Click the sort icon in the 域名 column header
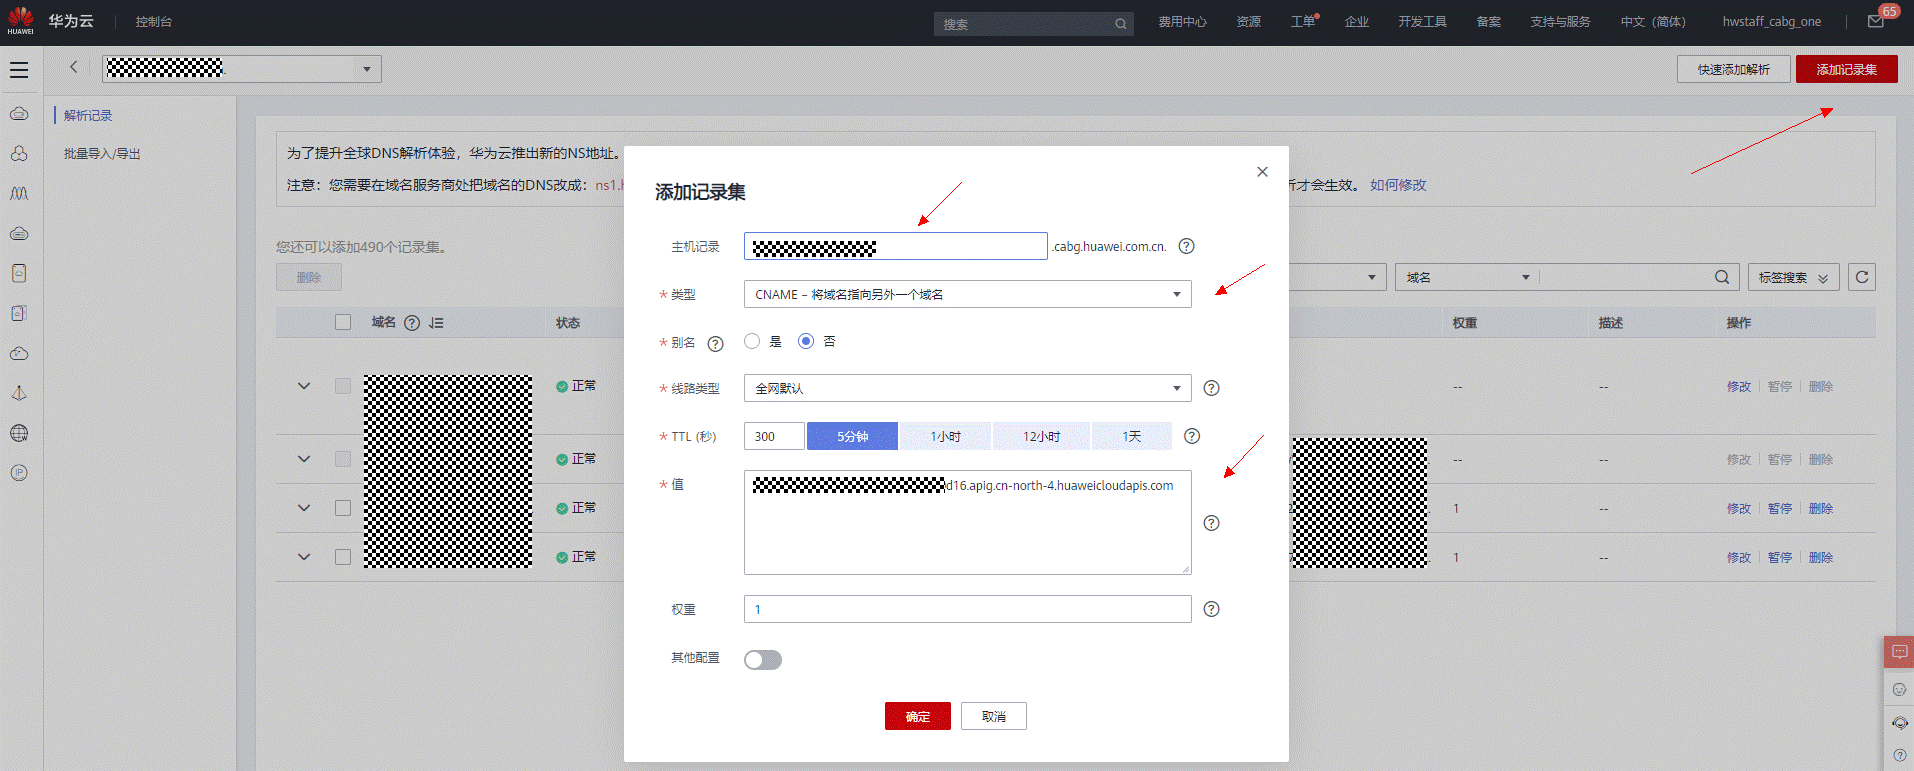The height and width of the screenshot is (771, 1914). (x=436, y=323)
